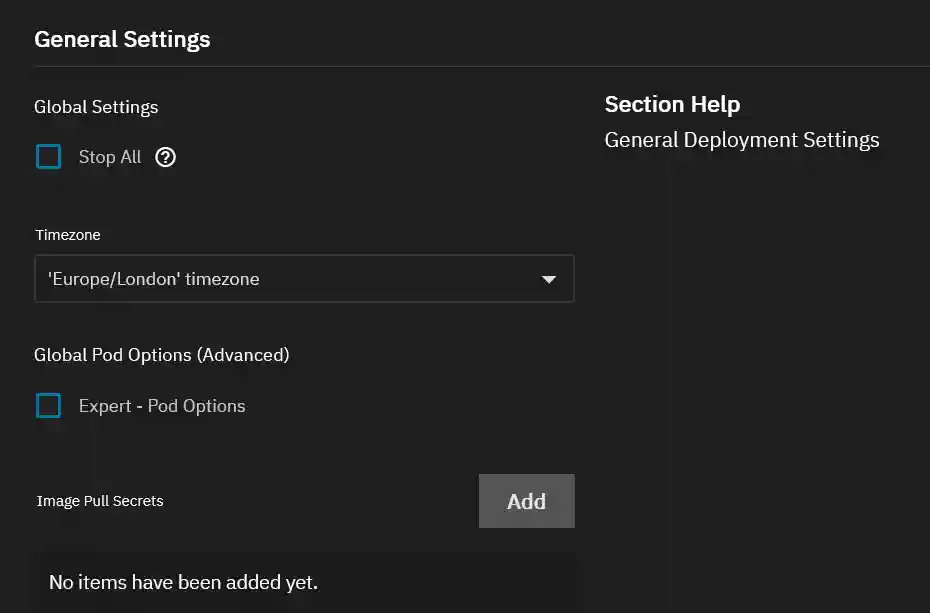
Task: Click the Image Pull Secrets label
Action: coord(99,501)
